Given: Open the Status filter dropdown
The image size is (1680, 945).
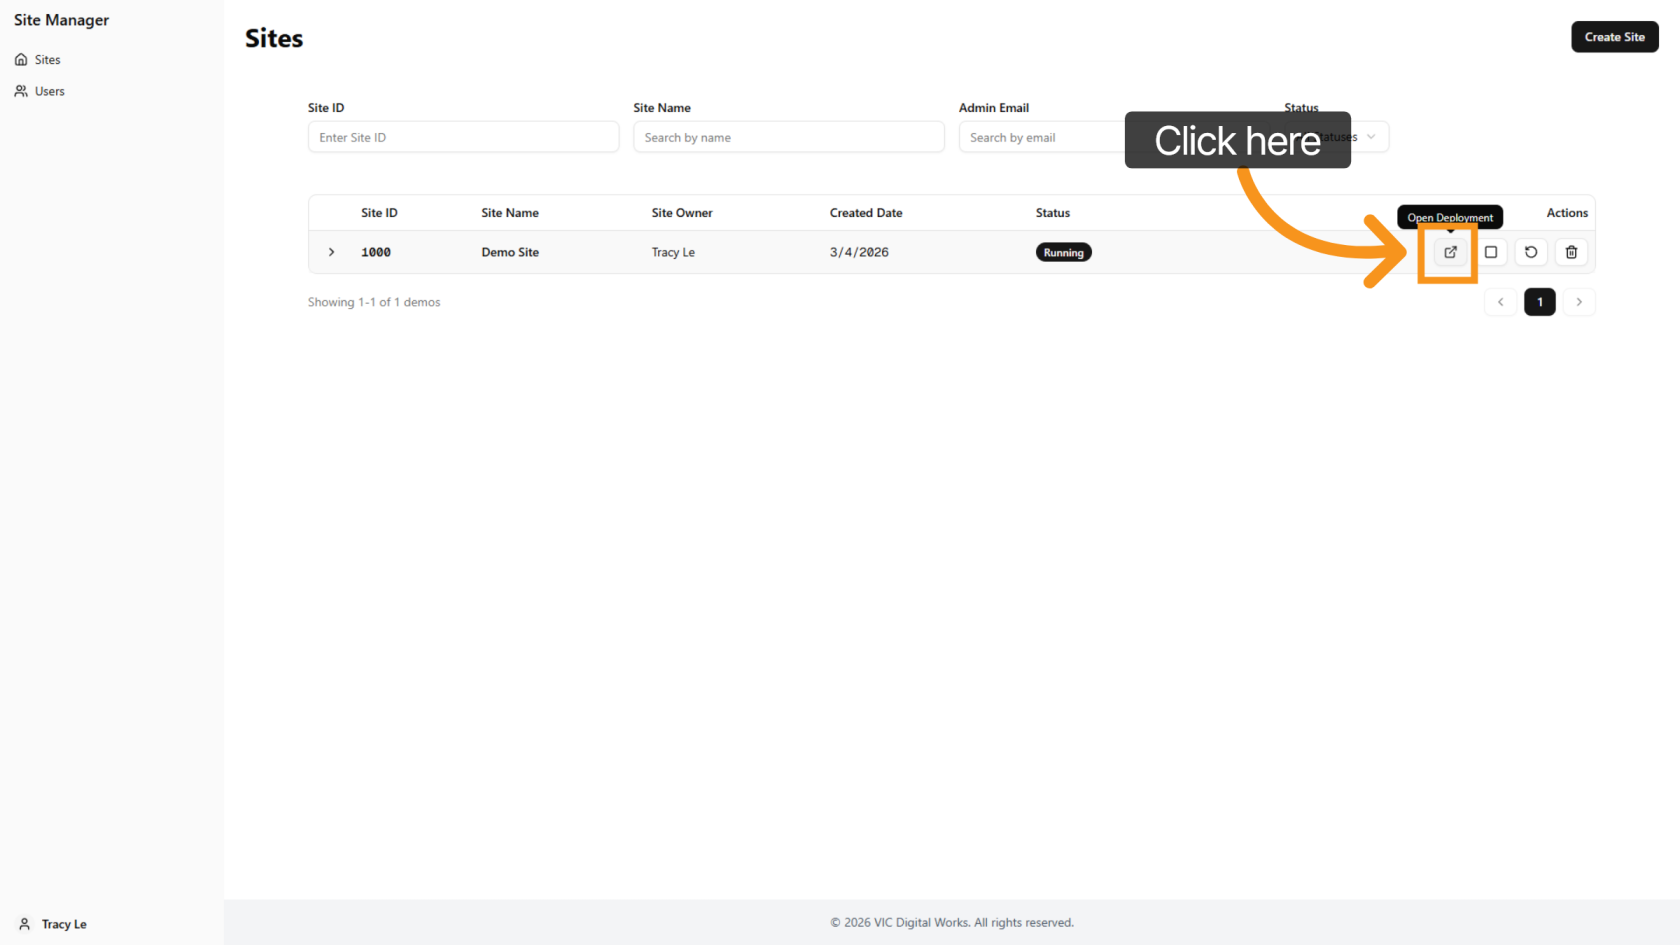Looking at the screenshot, I should [x=1368, y=137].
